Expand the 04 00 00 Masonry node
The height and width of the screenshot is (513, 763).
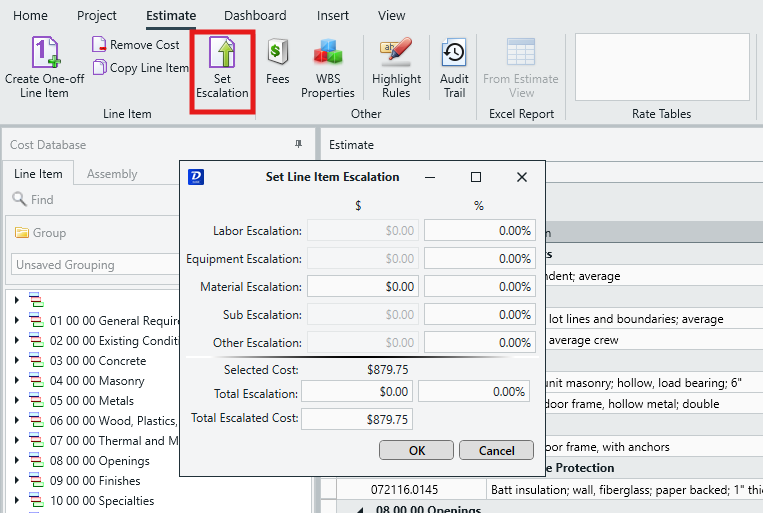16,381
